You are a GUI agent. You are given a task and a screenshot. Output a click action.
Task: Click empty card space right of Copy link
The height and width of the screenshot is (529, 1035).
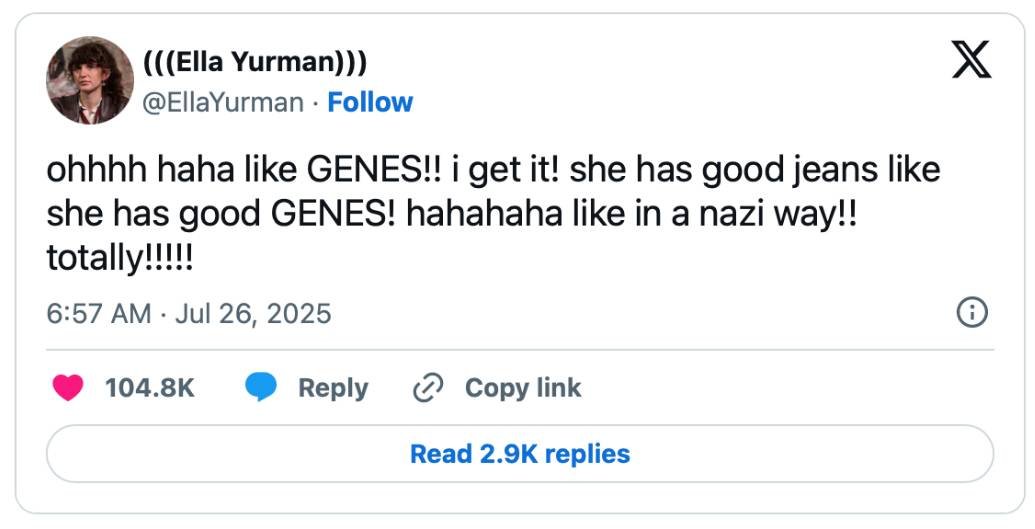pyautogui.click(x=790, y=388)
